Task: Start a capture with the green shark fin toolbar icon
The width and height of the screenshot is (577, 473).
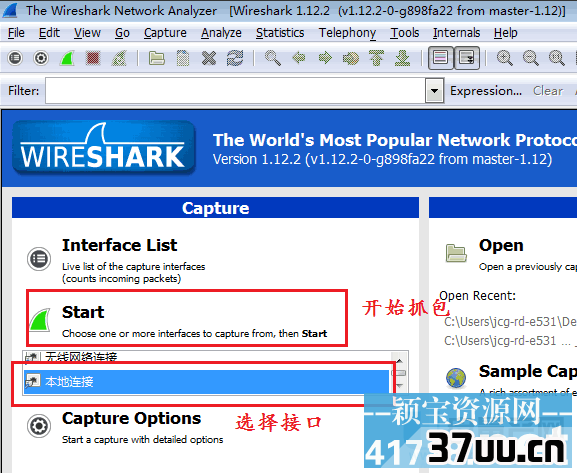Action: pos(67,58)
